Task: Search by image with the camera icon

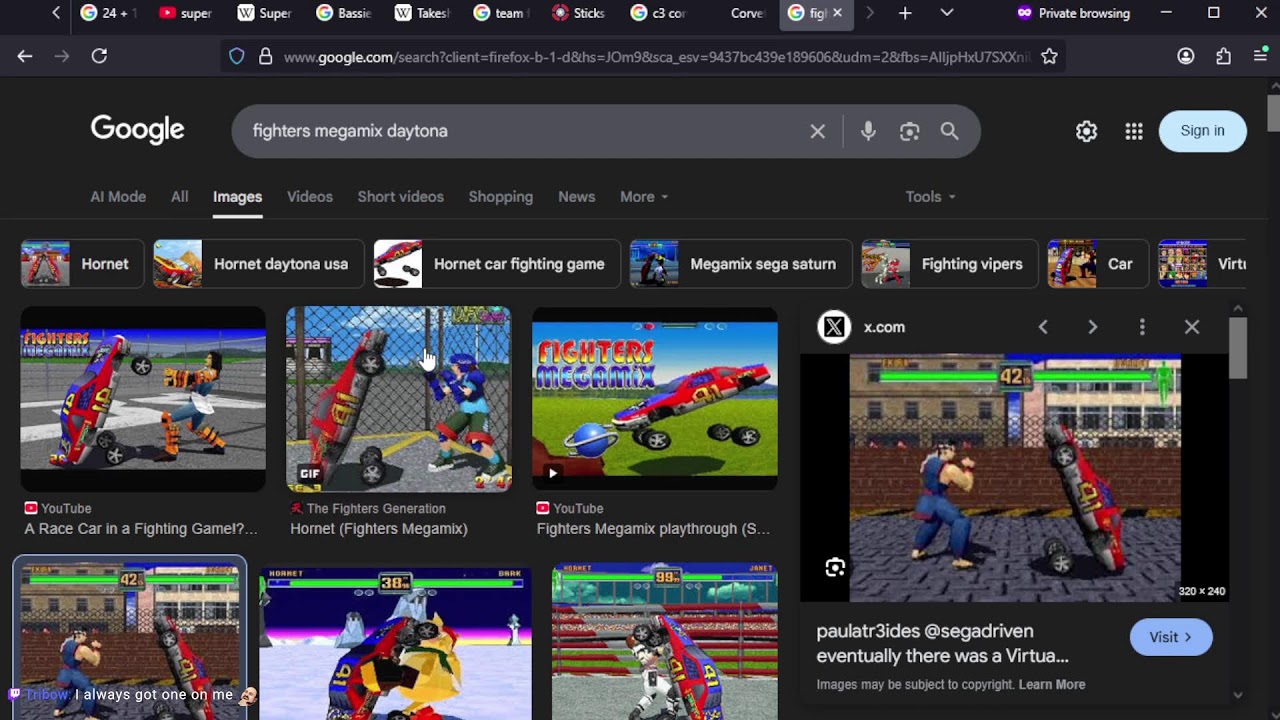Action: [x=909, y=131]
